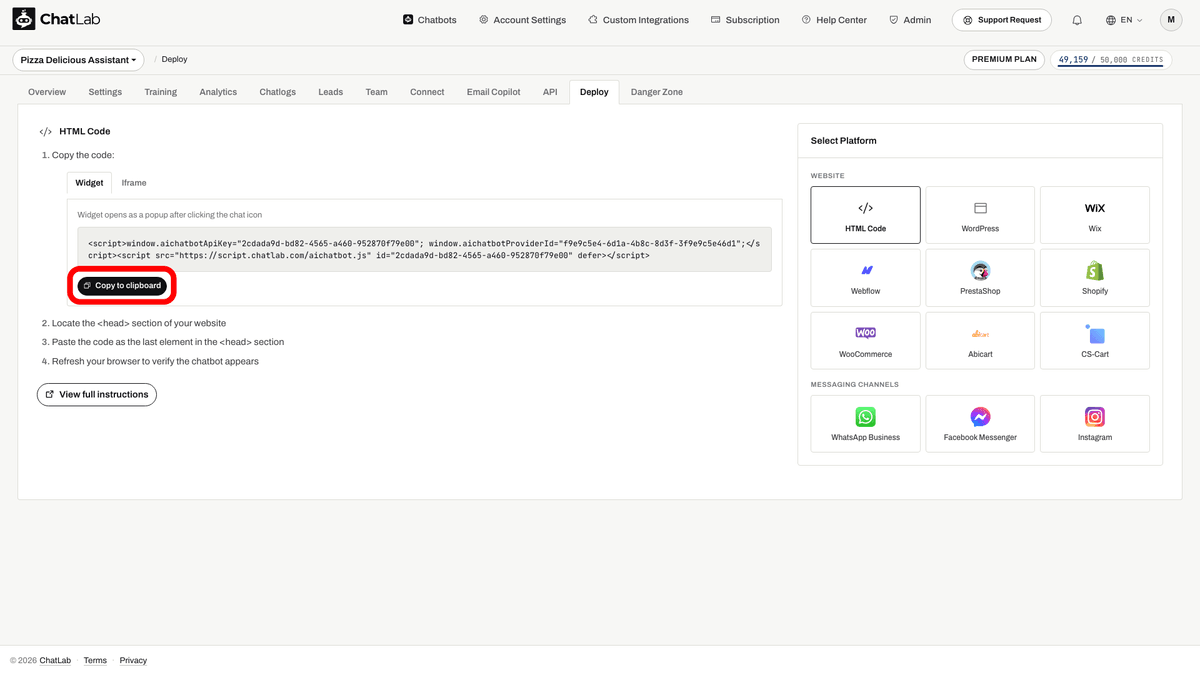
Task: Select the Webflow platform tile
Action: 865,278
